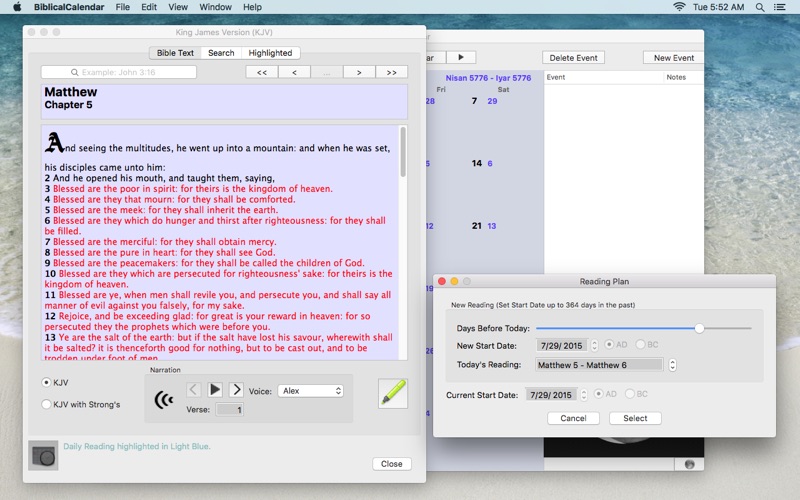Go to next chapter with > button

click(x=359, y=72)
